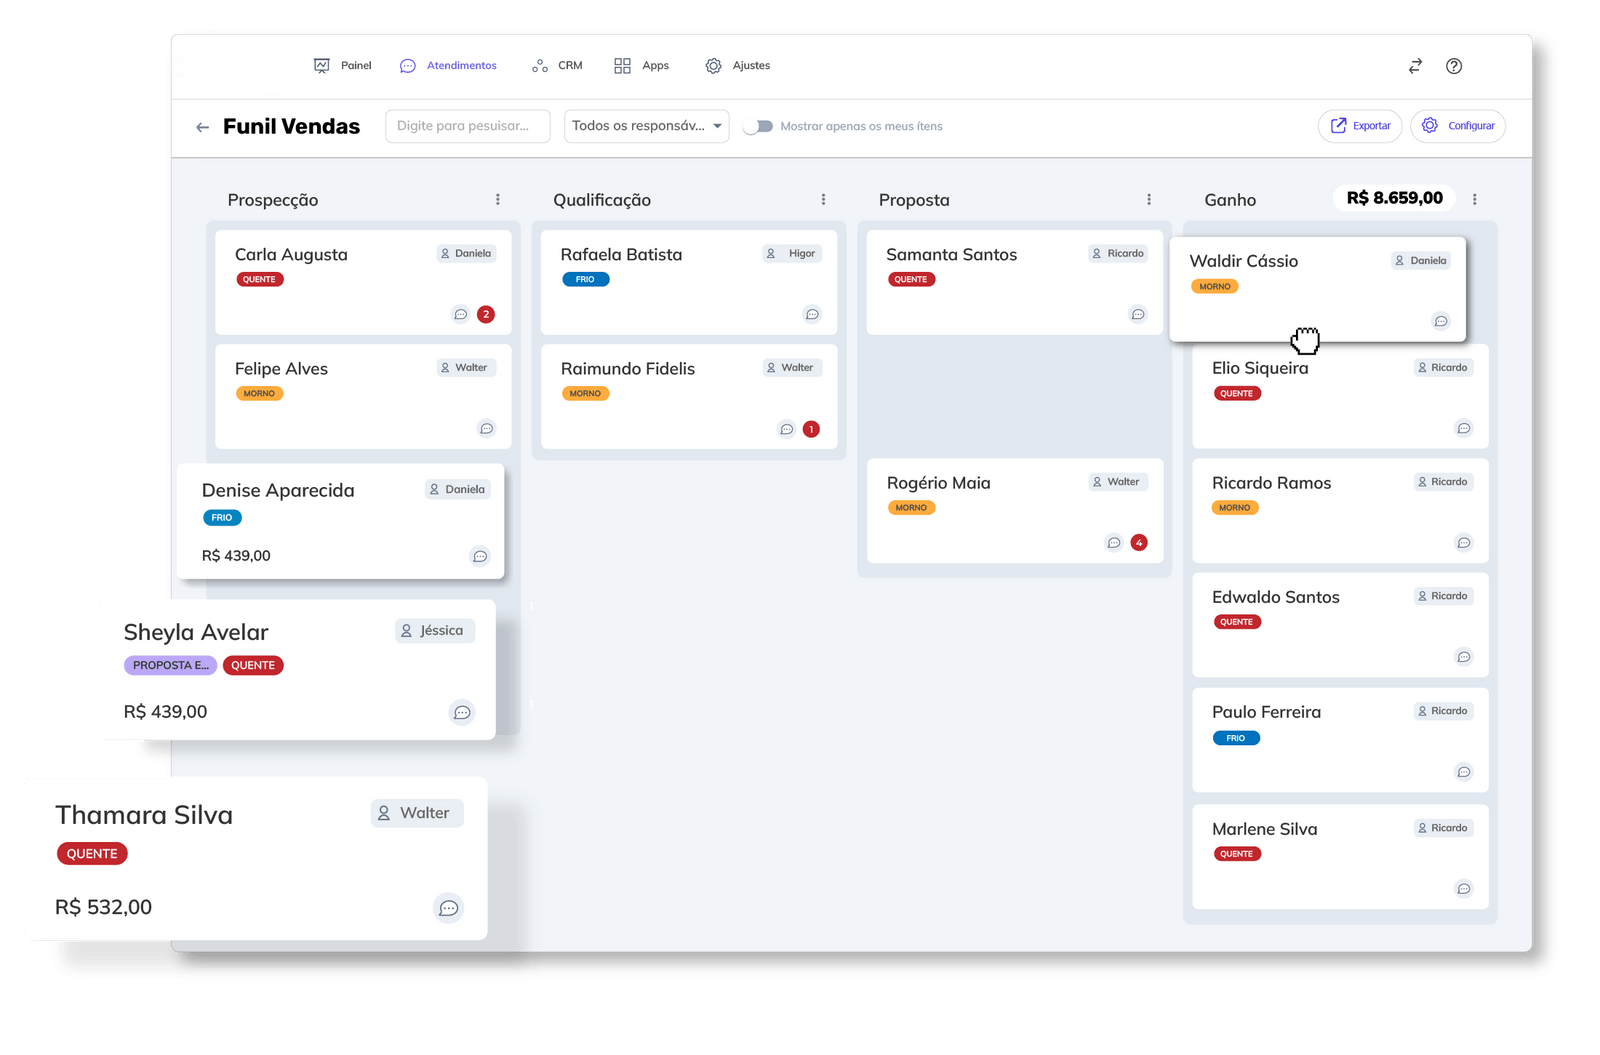Open chat icon on Carla Augusta card
Image resolution: width=1600 pixels, height=1055 pixels.
tap(461, 314)
